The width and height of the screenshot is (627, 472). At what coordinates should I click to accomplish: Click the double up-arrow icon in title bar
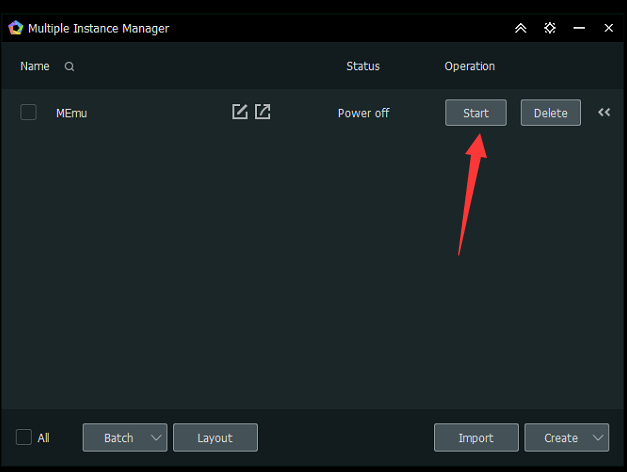pyautogui.click(x=520, y=28)
